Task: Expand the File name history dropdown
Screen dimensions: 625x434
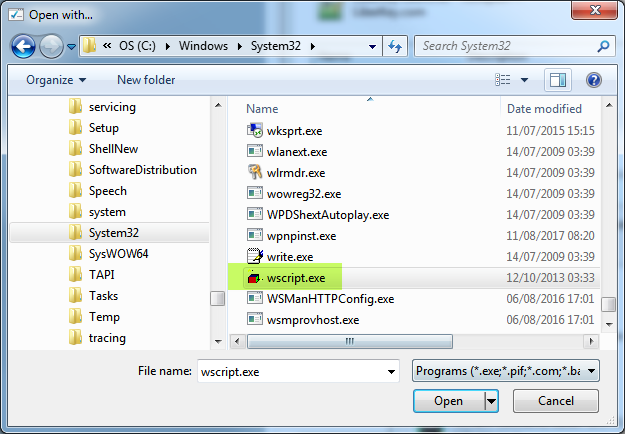Action: pyautogui.click(x=390, y=371)
